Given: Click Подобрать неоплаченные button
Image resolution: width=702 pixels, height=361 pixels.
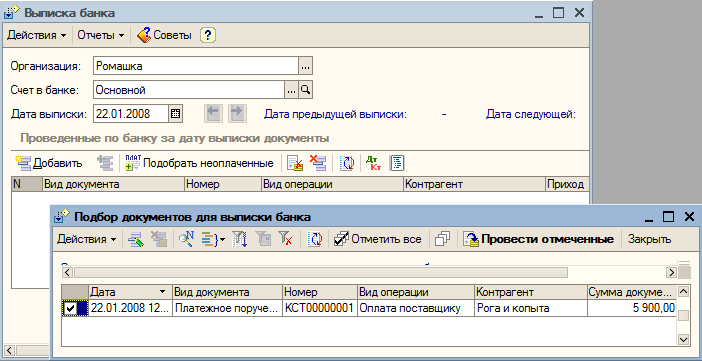Looking at the screenshot, I should (x=199, y=163).
